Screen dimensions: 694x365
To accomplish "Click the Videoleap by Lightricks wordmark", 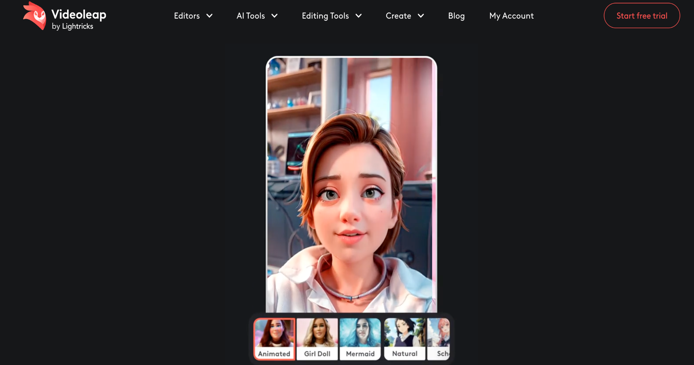I will coord(79,19).
